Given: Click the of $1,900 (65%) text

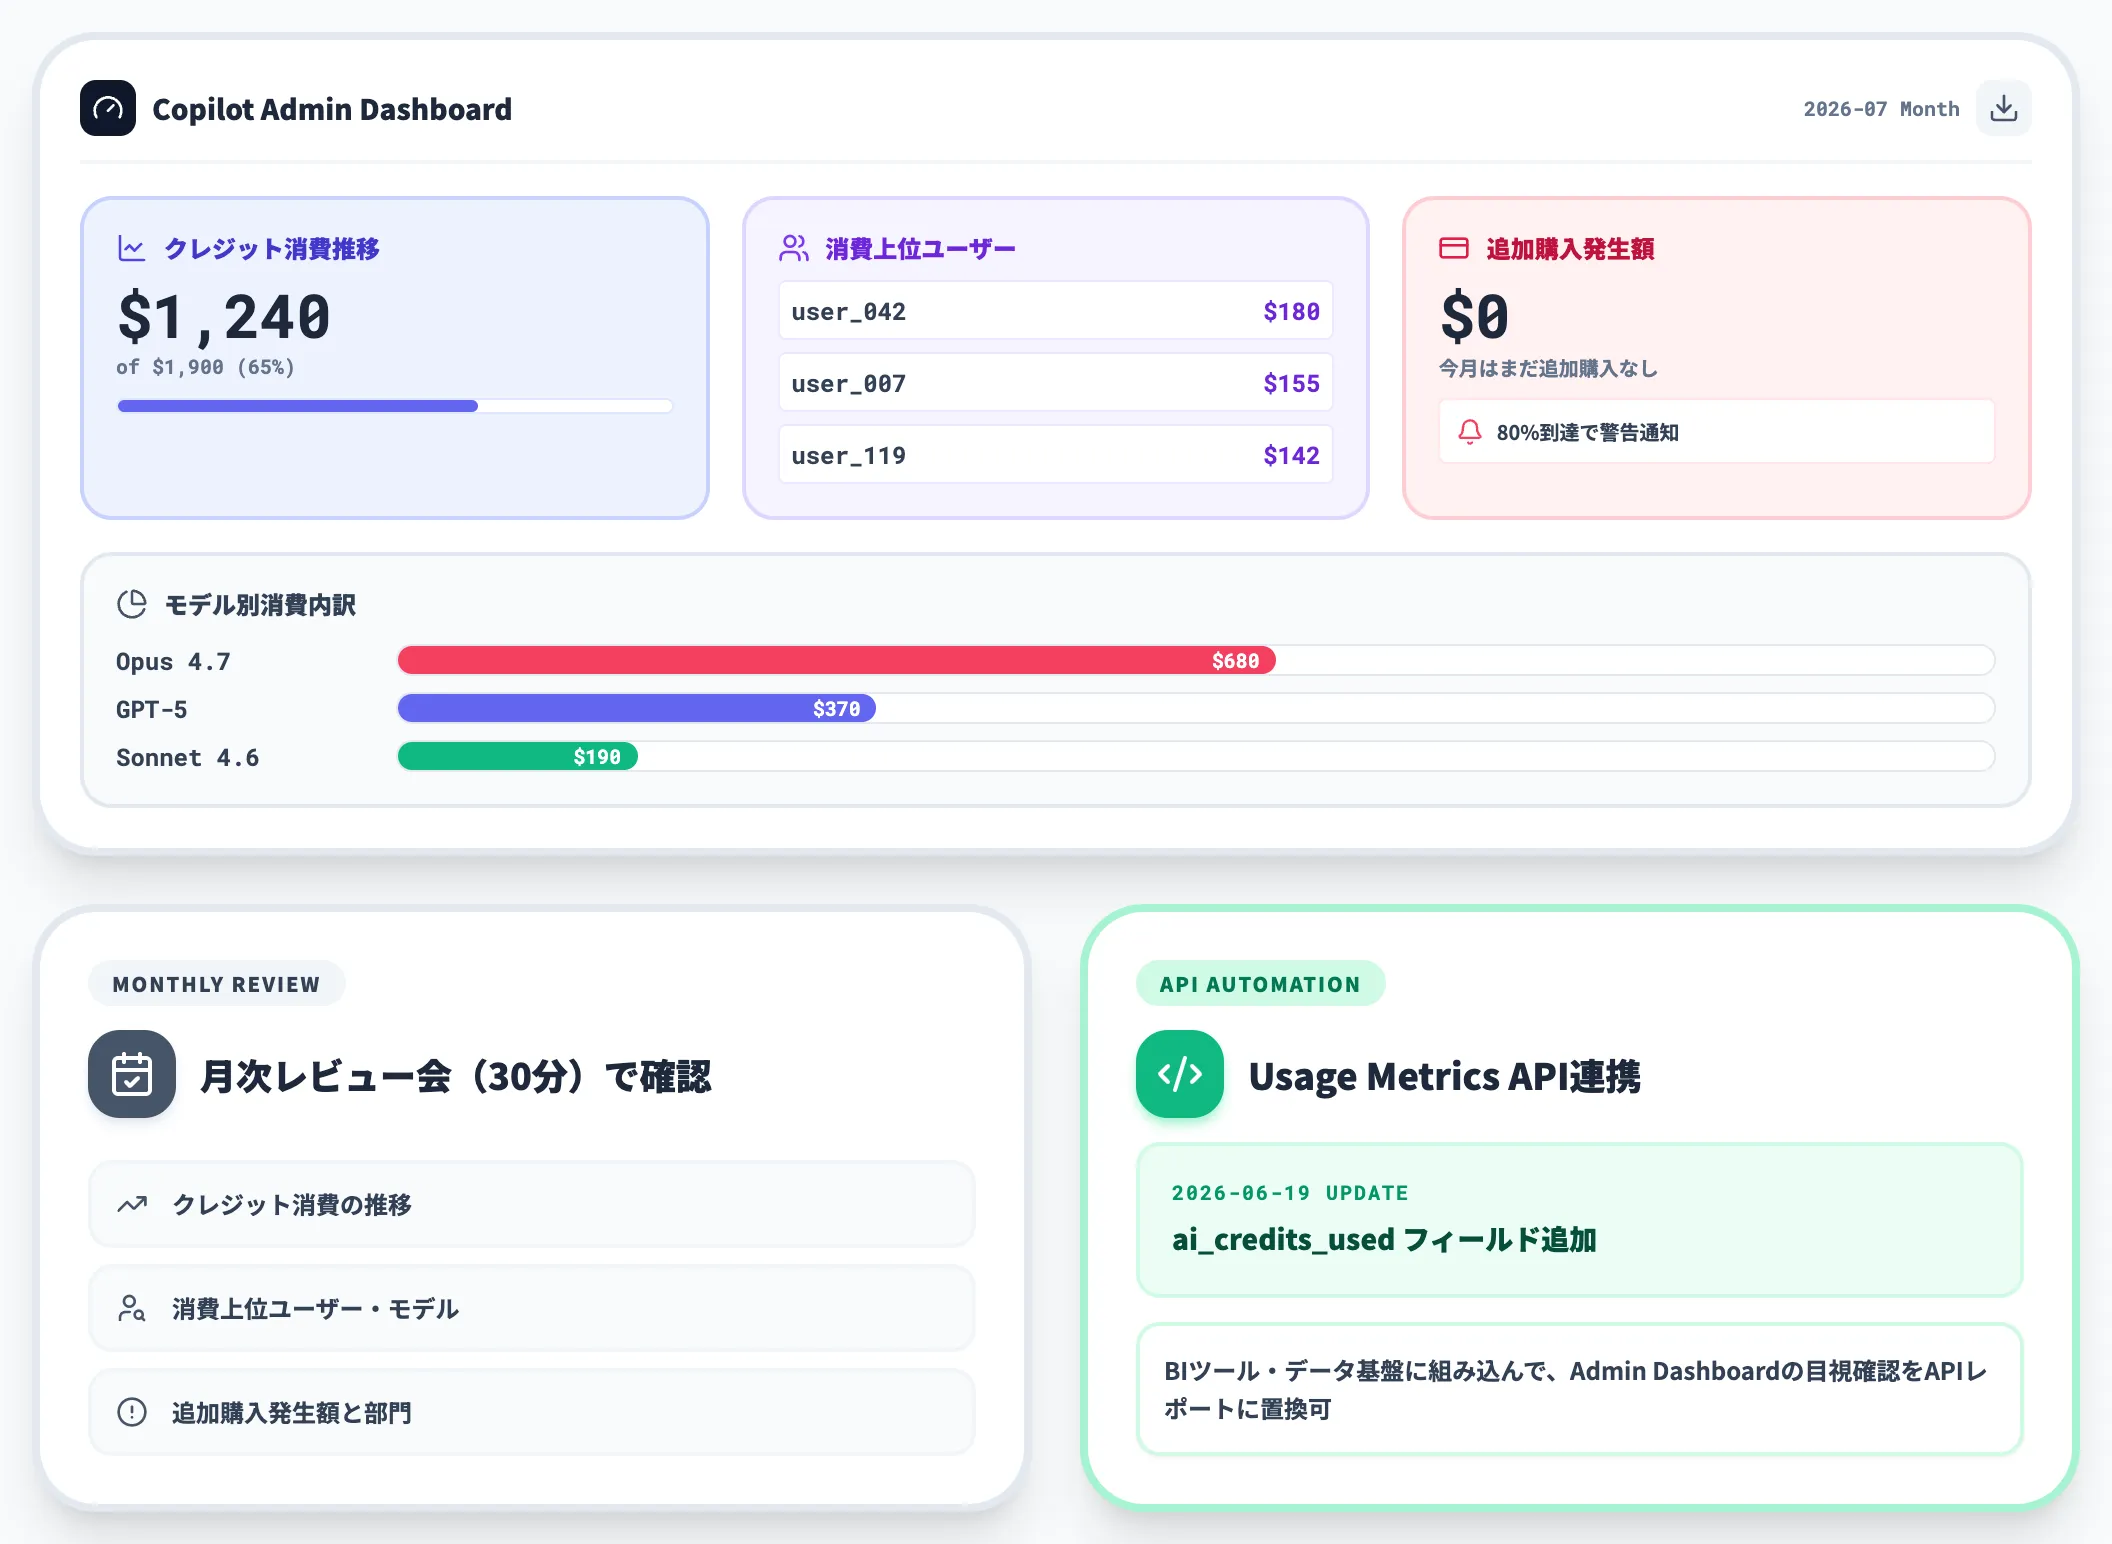Looking at the screenshot, I should [206, 367].
